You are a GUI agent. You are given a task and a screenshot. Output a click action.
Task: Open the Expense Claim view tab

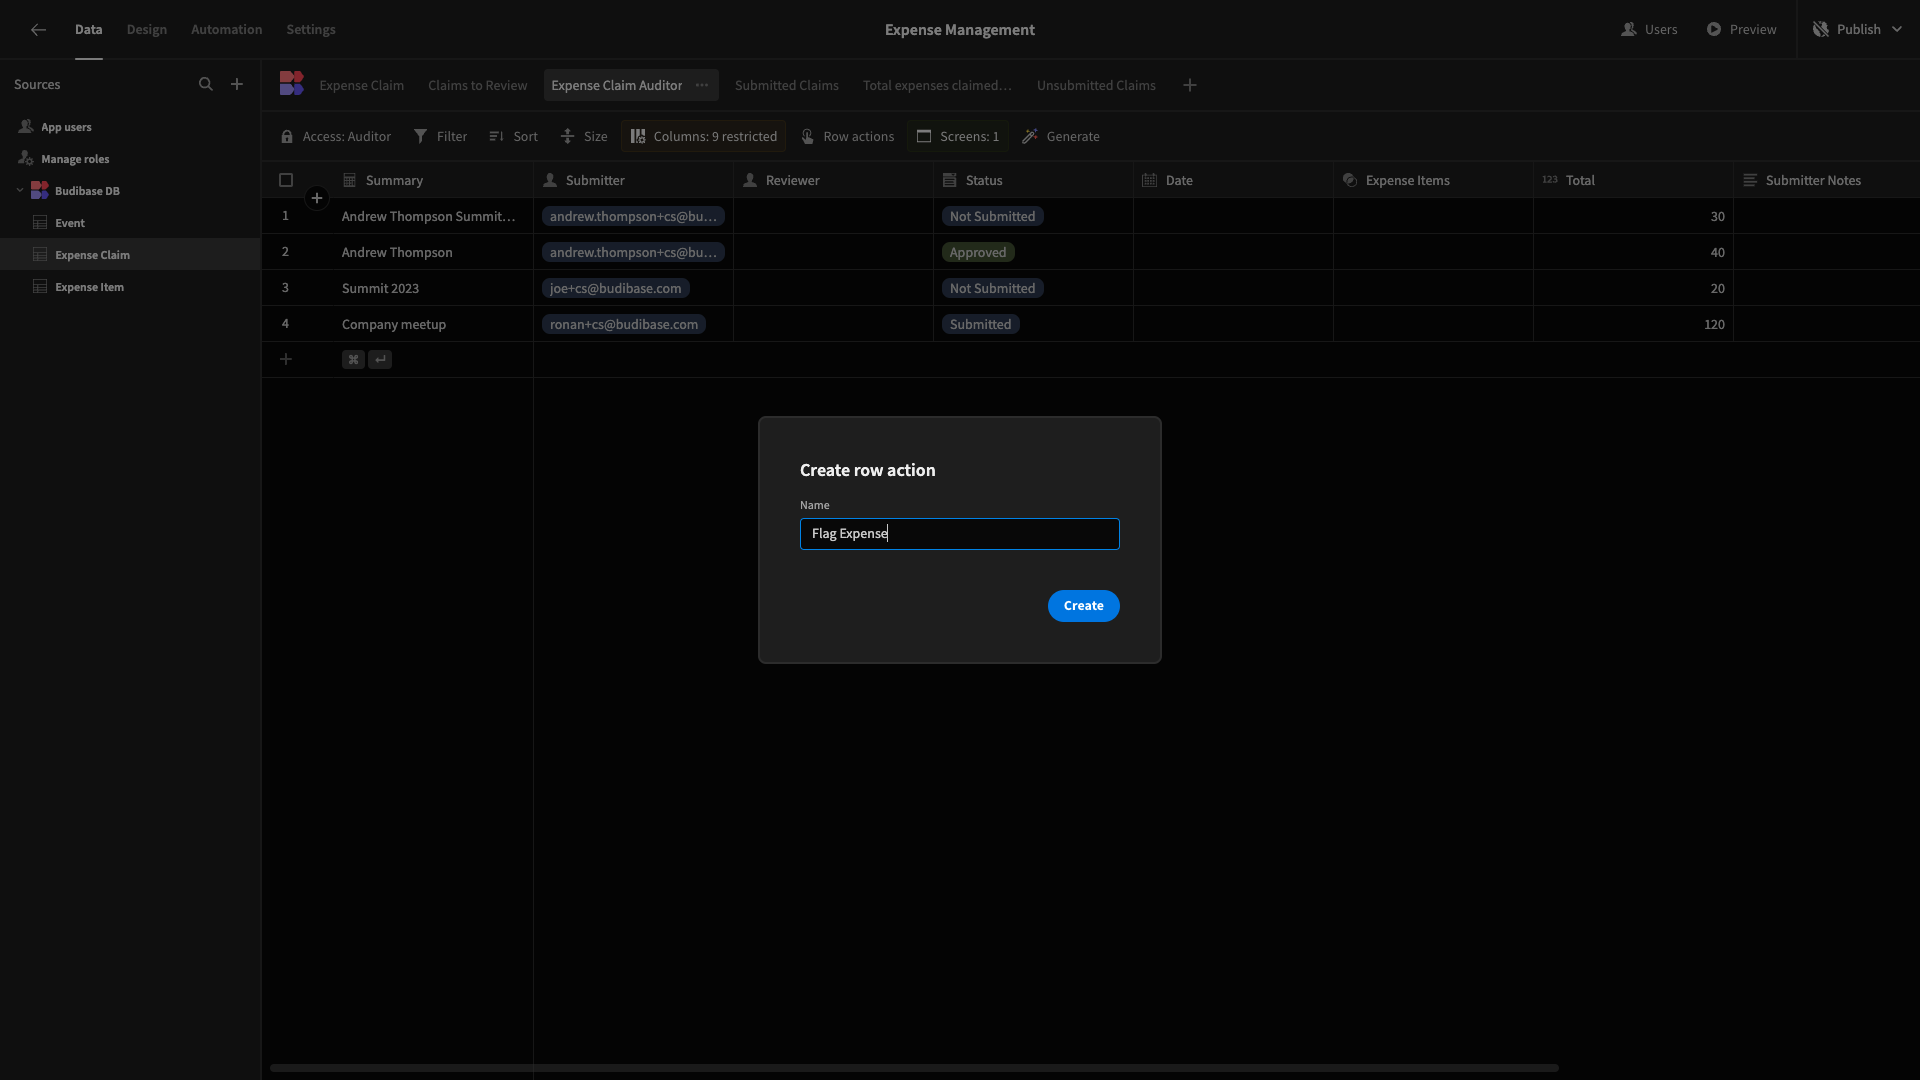click(362, 86)
